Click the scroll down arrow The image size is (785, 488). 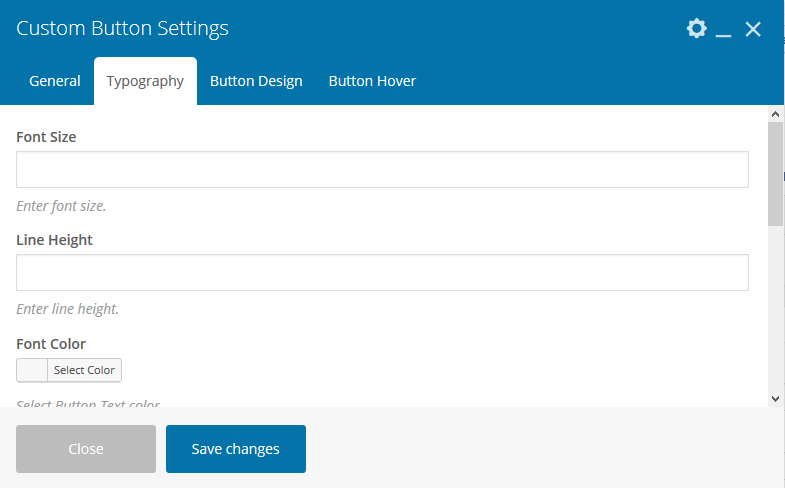click(775, 398)
